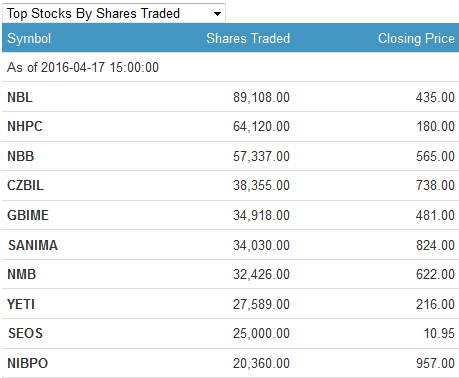Click the Symbol column header

click(x=29, y=38)
